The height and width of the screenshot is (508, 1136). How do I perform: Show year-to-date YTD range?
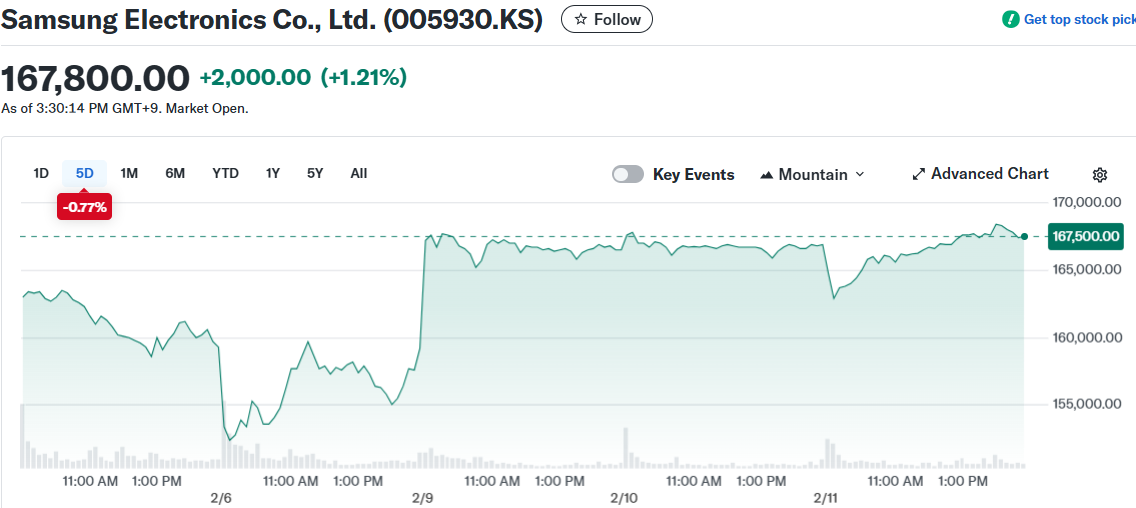225,173
